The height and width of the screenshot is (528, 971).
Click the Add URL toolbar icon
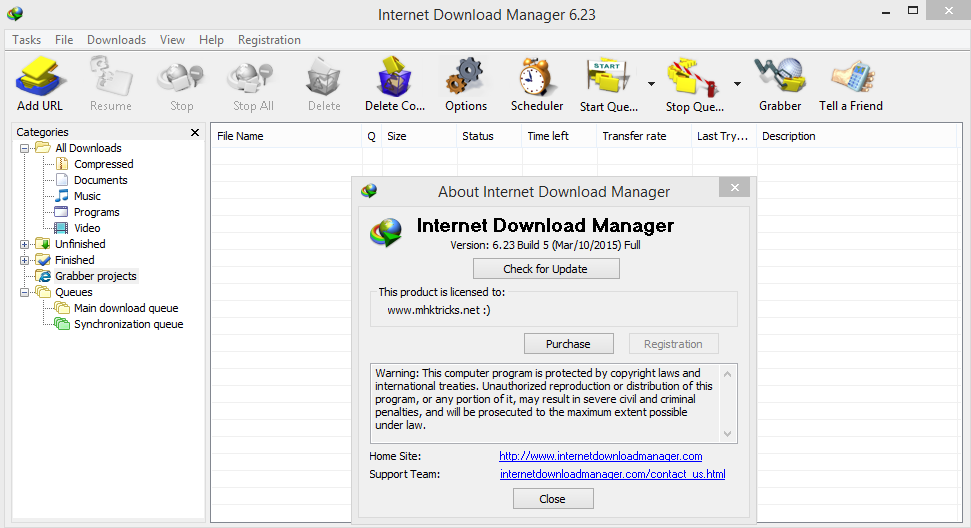pyautogui.click(x=40, y=77)
